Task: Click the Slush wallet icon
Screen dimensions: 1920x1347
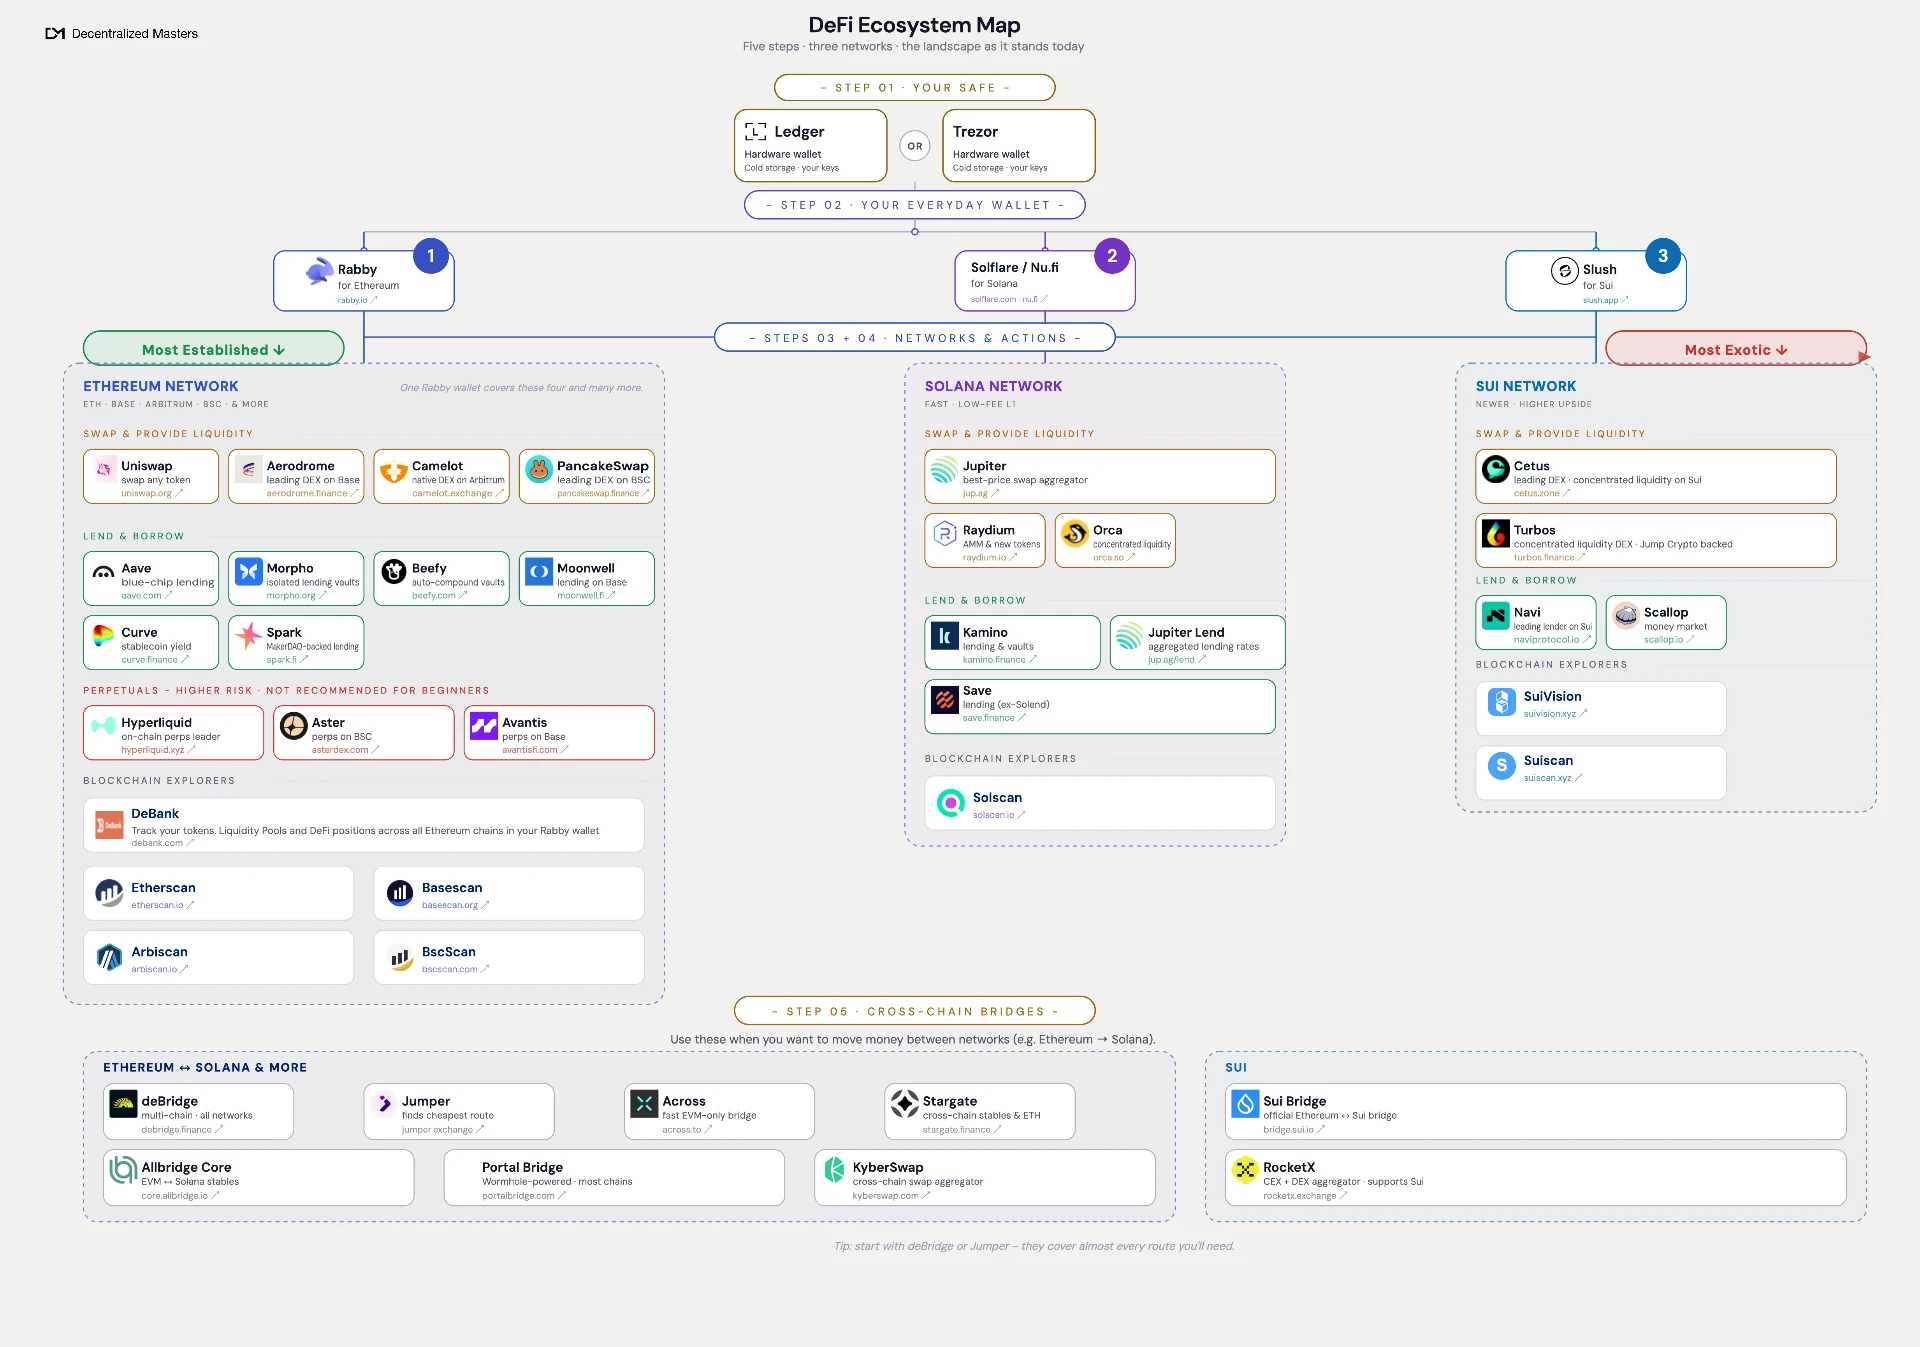Action: pyautogui.click(x=1565, y=271)
